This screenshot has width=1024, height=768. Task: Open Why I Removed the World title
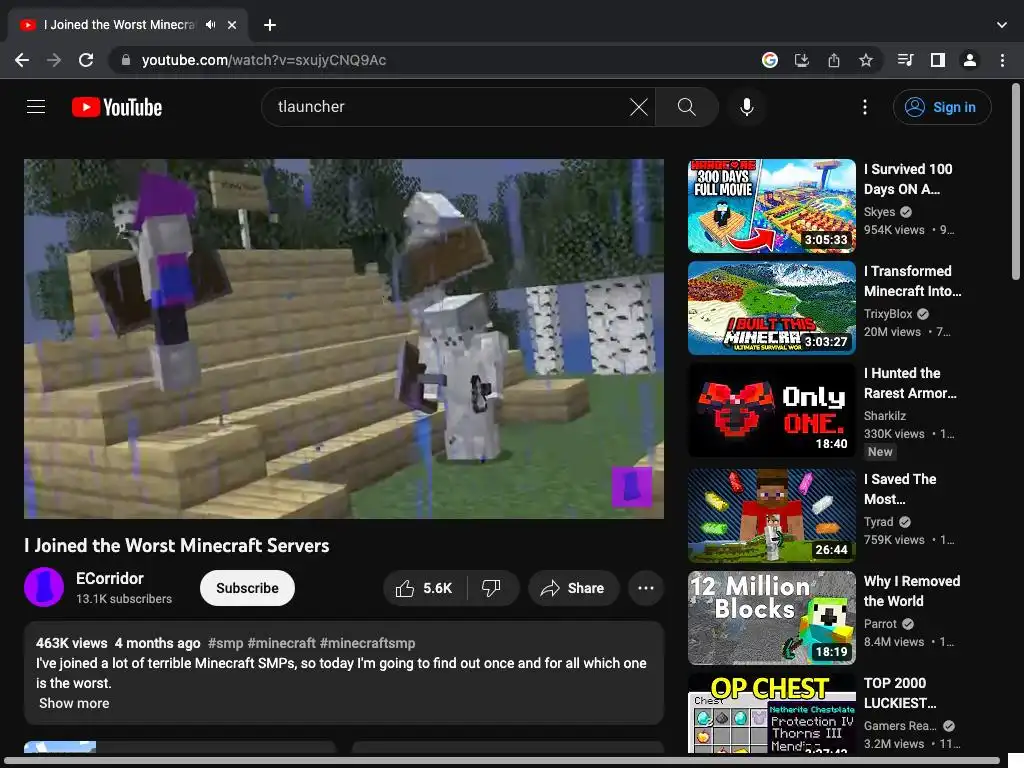pos(912,590)
